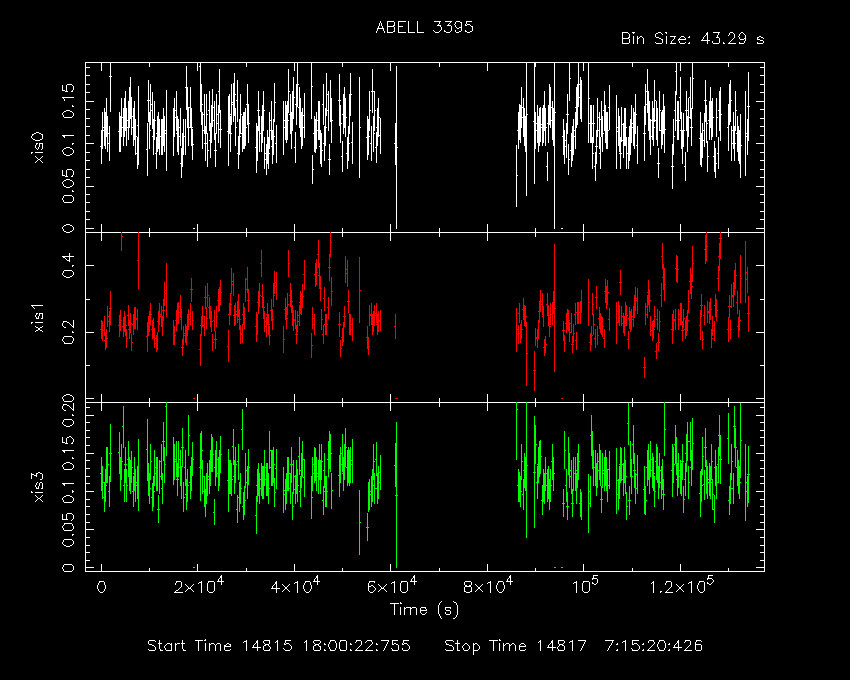This screenshot has height=680, width=850.
Task: Click the 0.20 tick label in the xis3 panel
Action: [x=68, y=410]
